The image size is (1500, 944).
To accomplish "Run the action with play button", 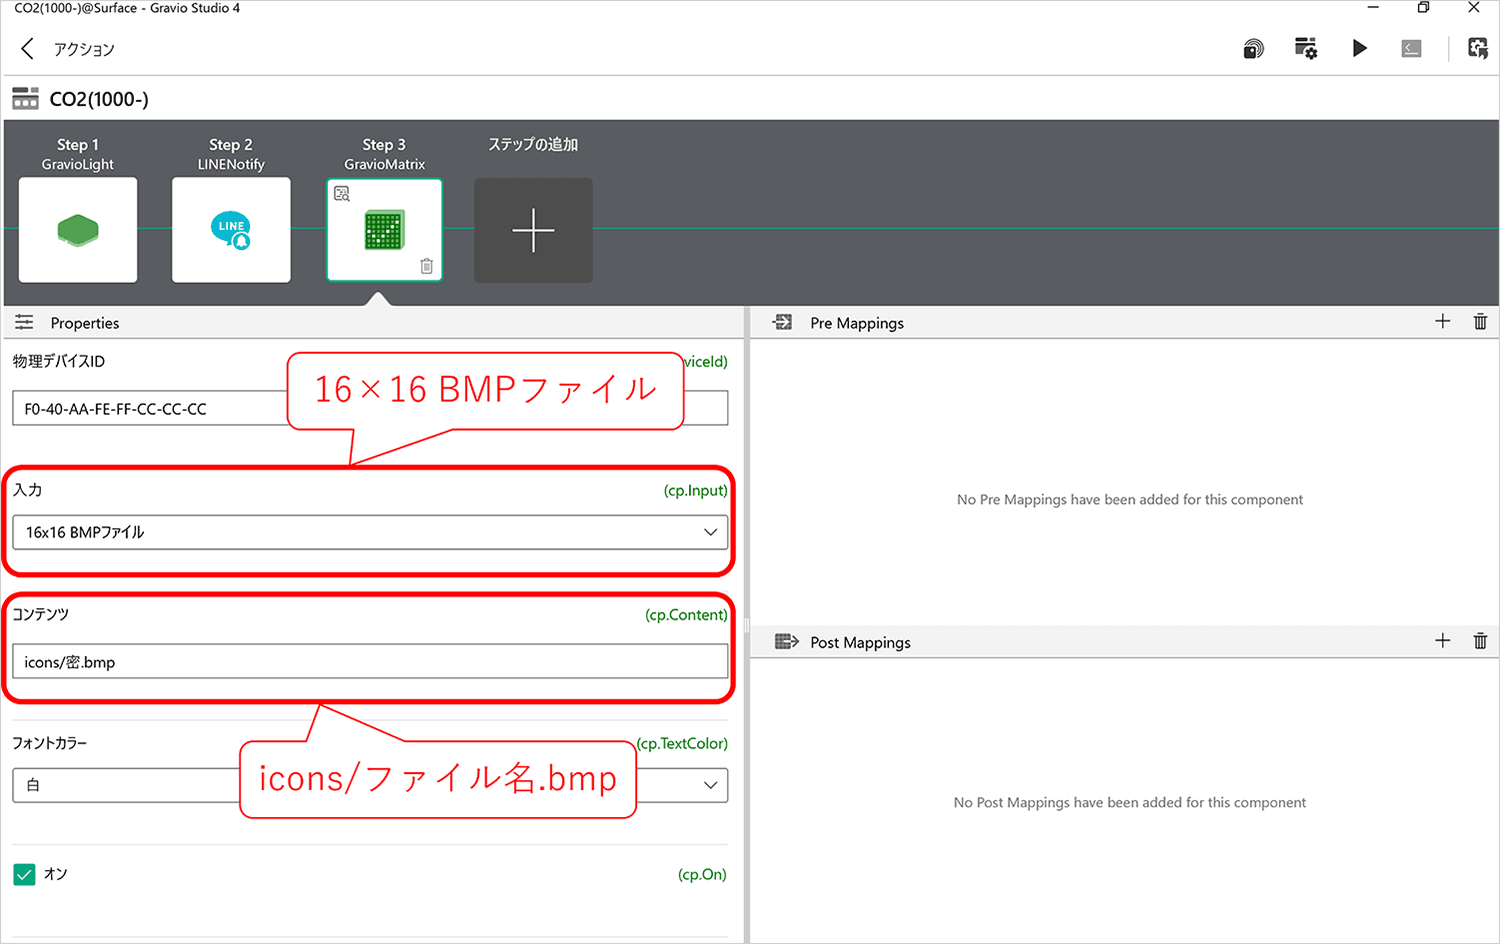I will click(x=1359, y=48).
